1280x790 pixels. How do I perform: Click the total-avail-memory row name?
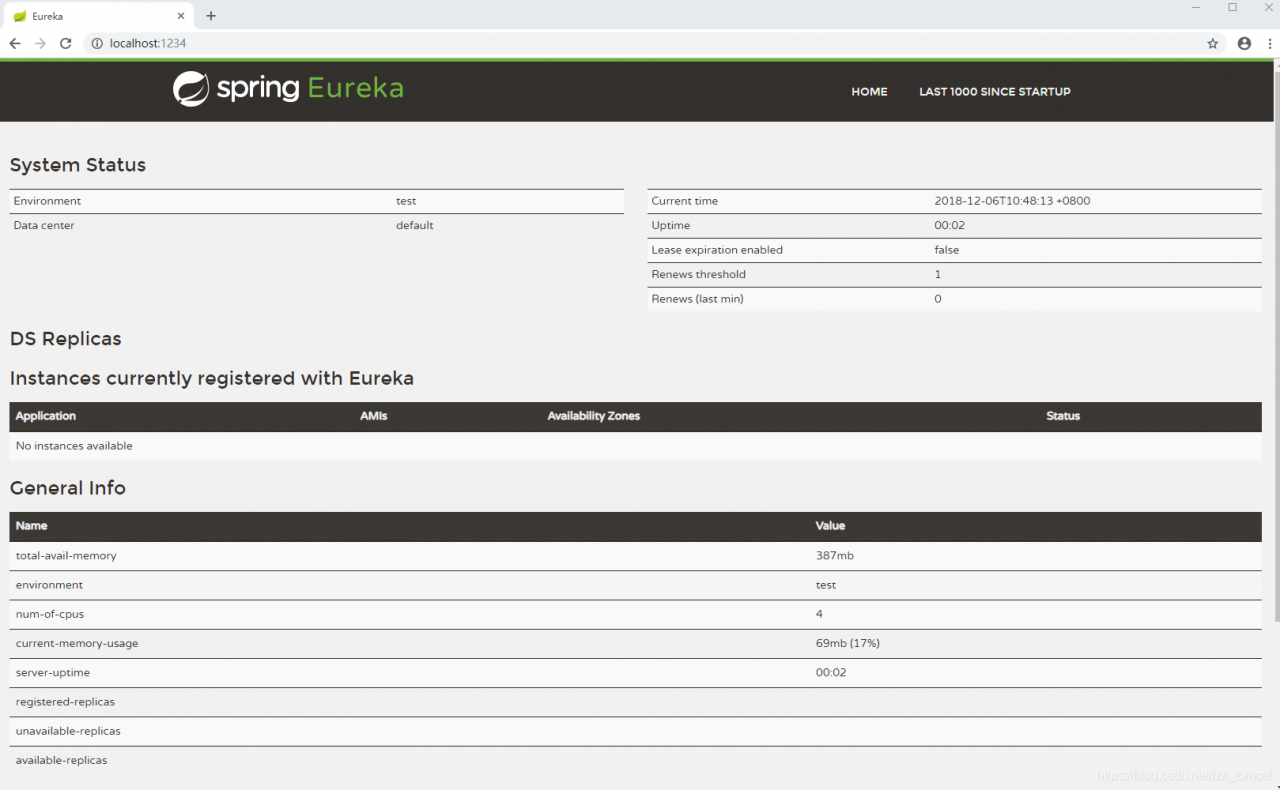pos(66,556)
